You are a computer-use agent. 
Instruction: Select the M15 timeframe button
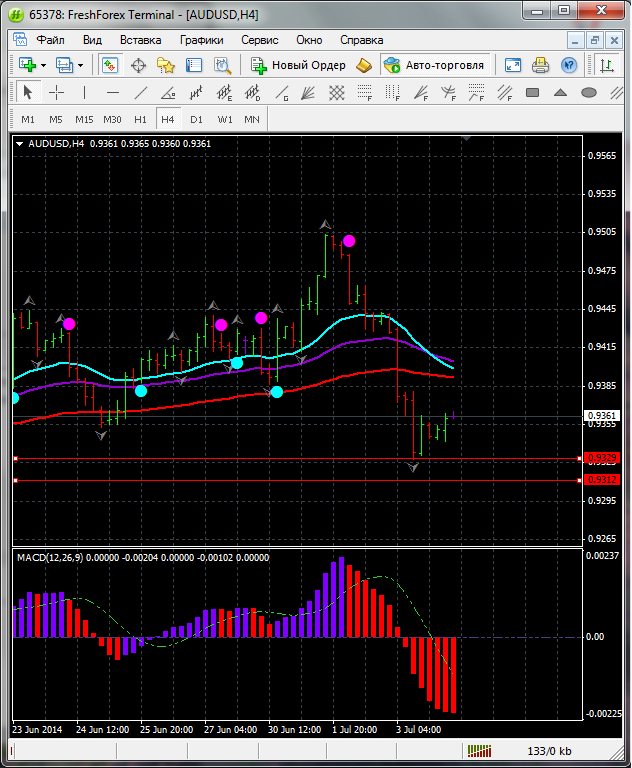point(84,119)
